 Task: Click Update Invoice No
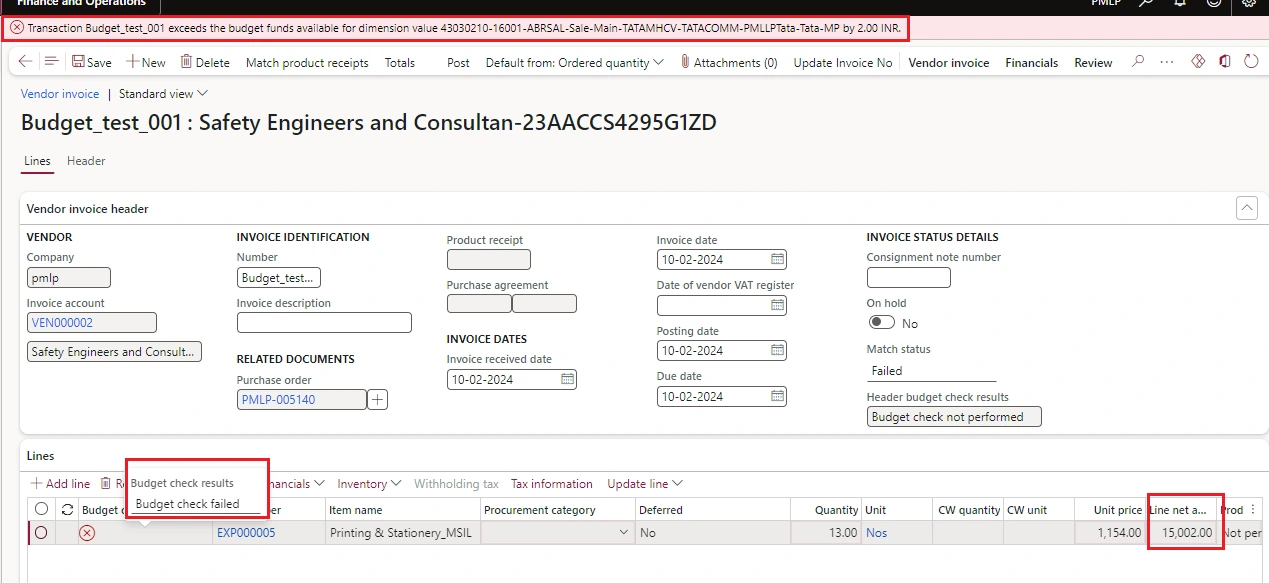point(842,62)
